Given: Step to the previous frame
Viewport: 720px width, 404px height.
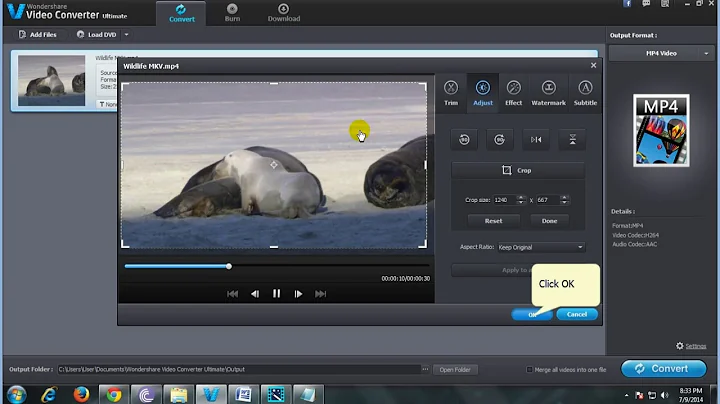Looking at the screenshot, I should click(255, 294).
